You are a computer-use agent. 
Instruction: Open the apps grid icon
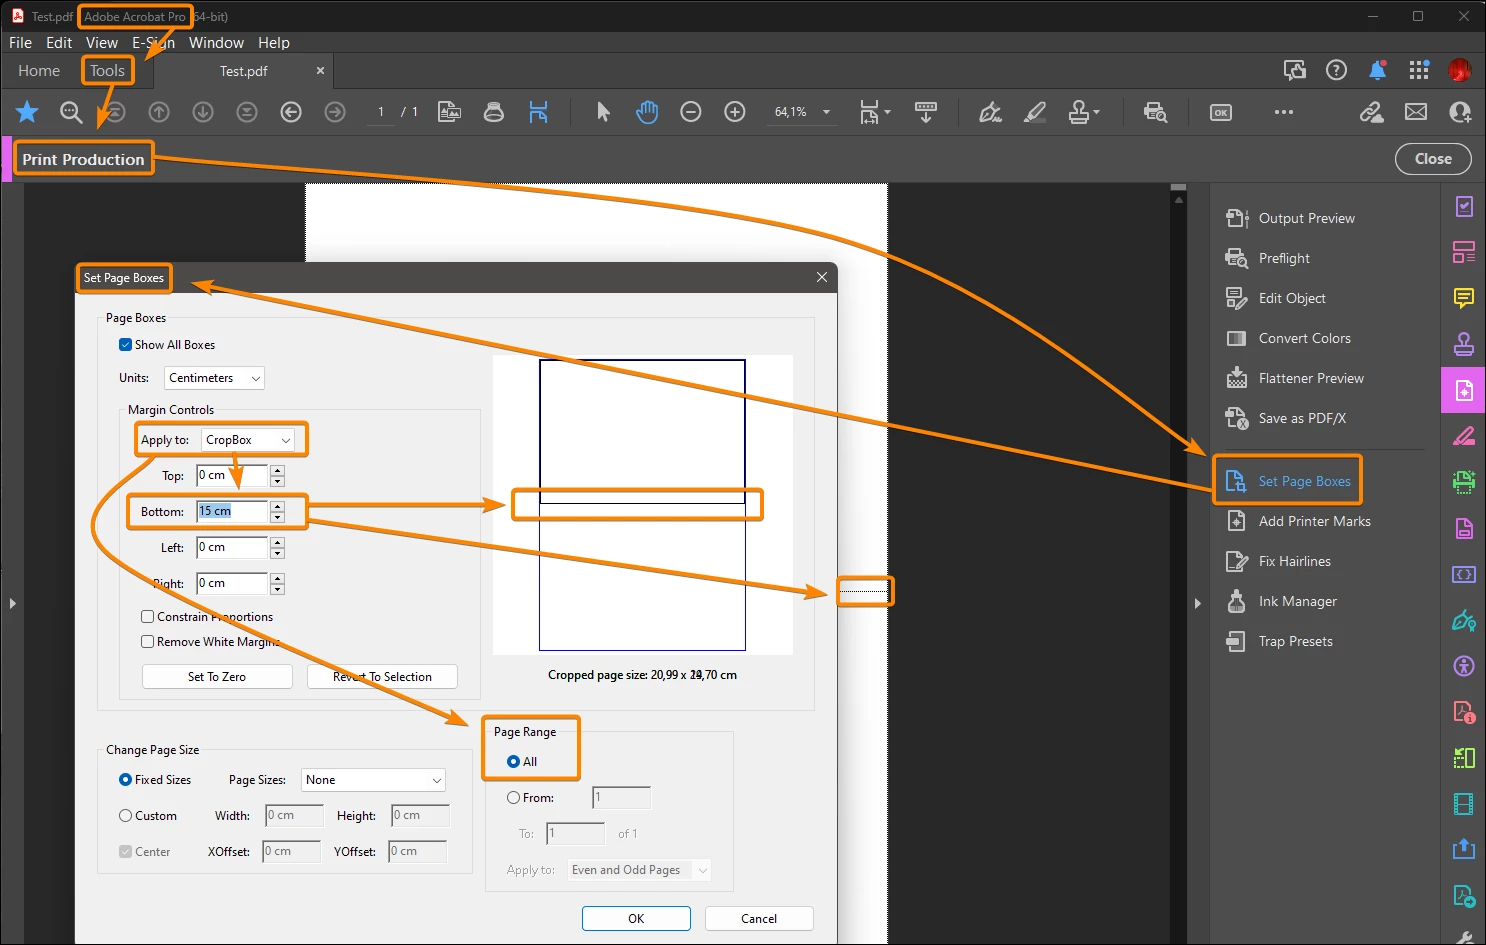pyautogui.click(x=1419, y=70)
